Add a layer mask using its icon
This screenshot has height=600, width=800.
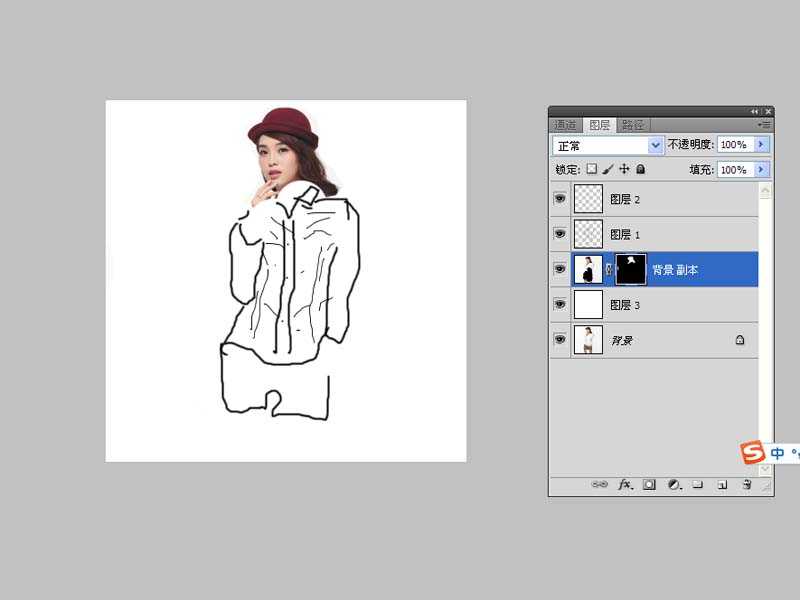649,484
